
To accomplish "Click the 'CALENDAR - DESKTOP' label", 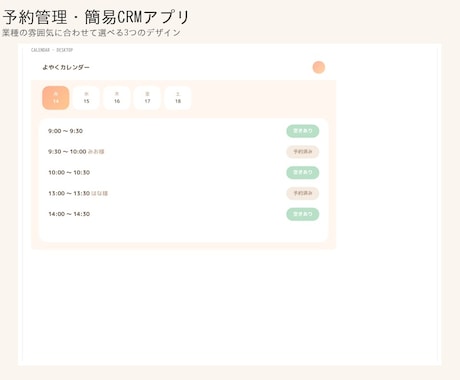I will [52, 50].
